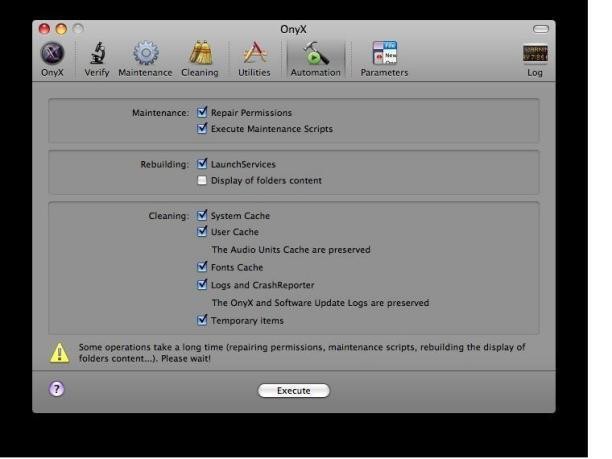Open the Verify microscope icon
Viewport: 612px width, 459px height.
[97, 53]
